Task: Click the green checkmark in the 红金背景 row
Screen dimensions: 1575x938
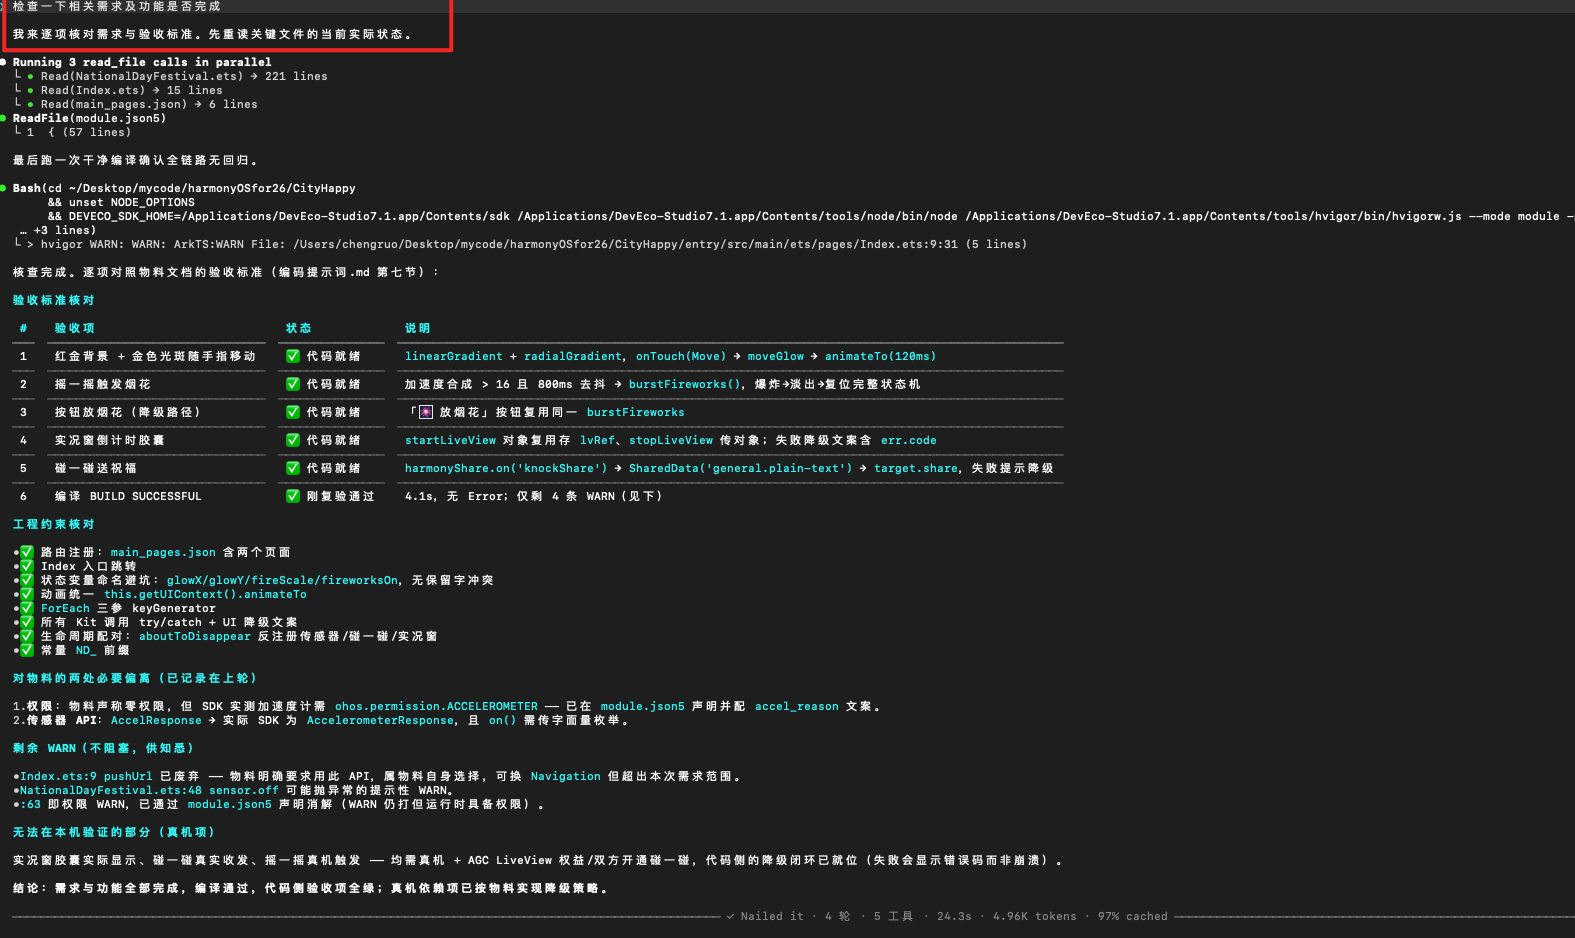Action: (x=293, y=356)
